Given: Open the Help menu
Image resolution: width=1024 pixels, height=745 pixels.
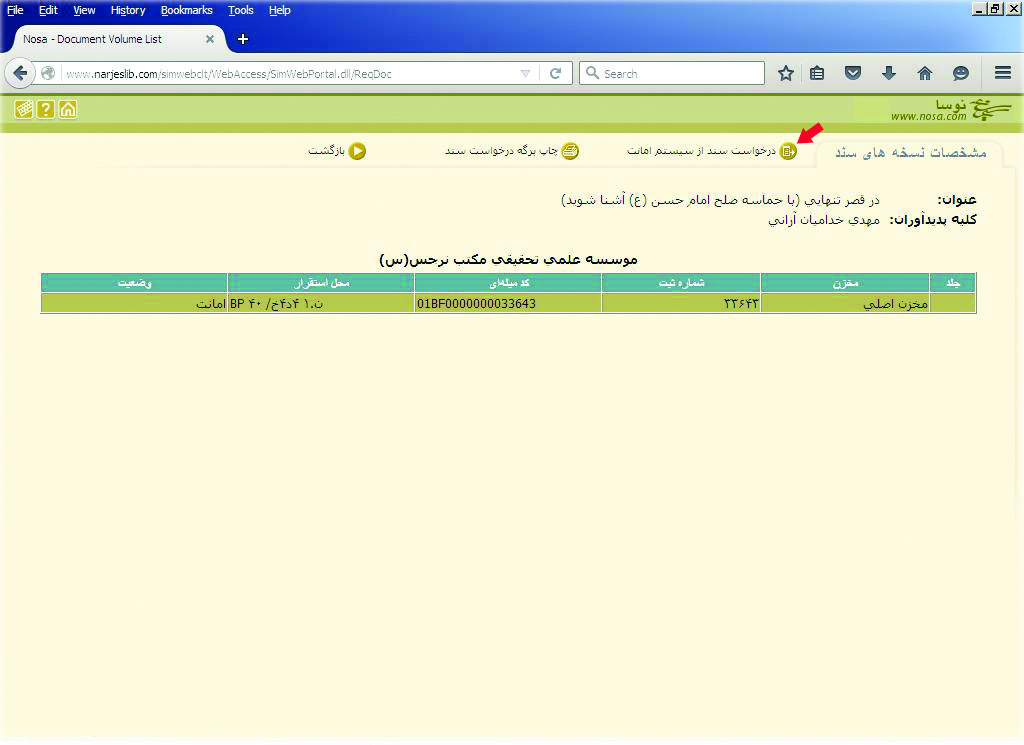Looking at the screenshot, I should (280, 10).
